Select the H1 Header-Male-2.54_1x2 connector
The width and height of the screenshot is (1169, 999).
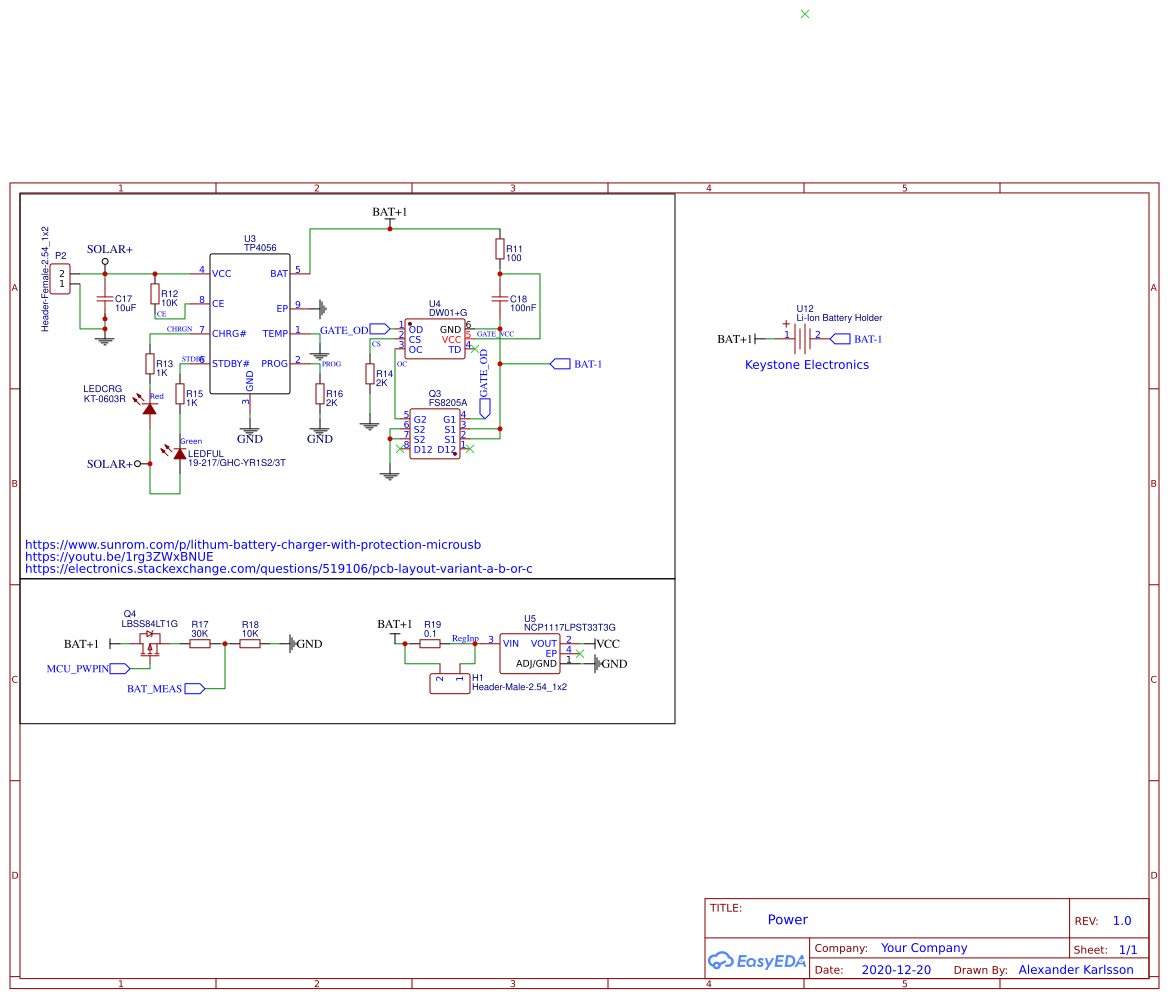tap(450, 683)
